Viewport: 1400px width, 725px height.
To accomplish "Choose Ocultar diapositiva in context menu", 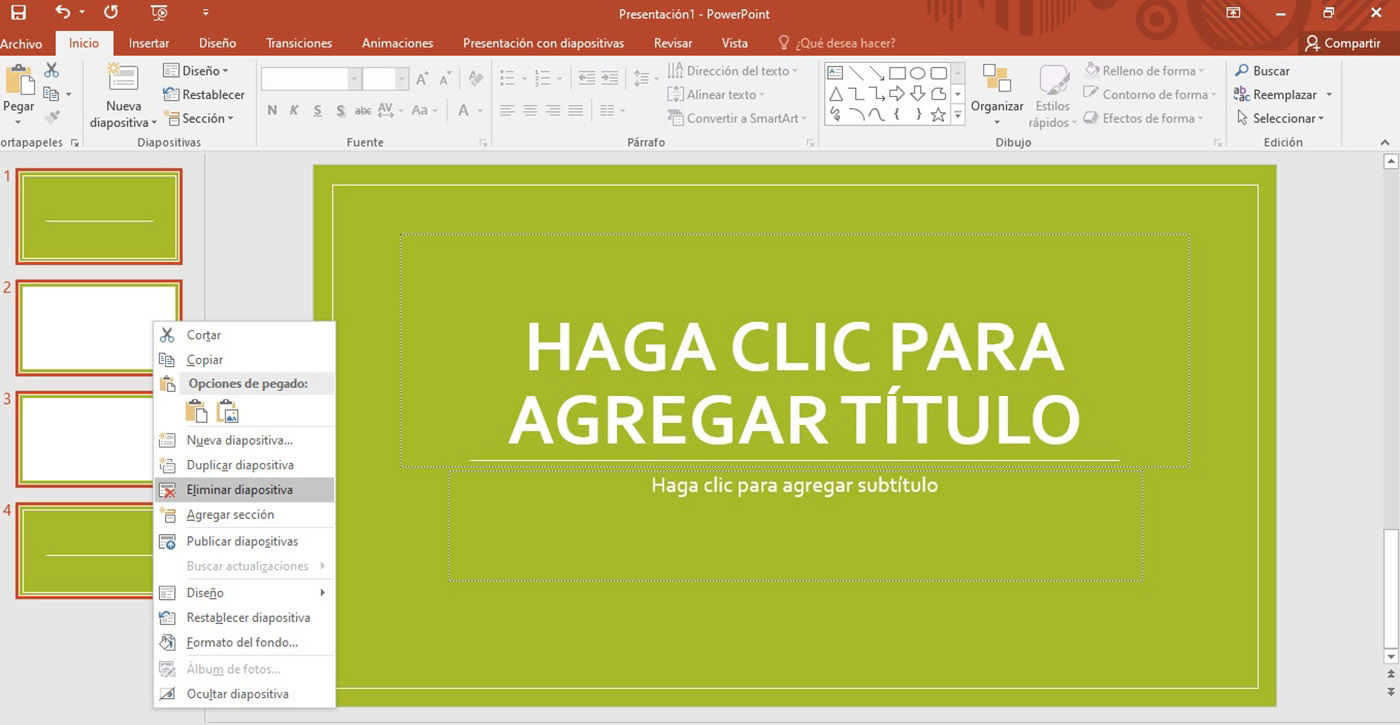I will point(244,694).
